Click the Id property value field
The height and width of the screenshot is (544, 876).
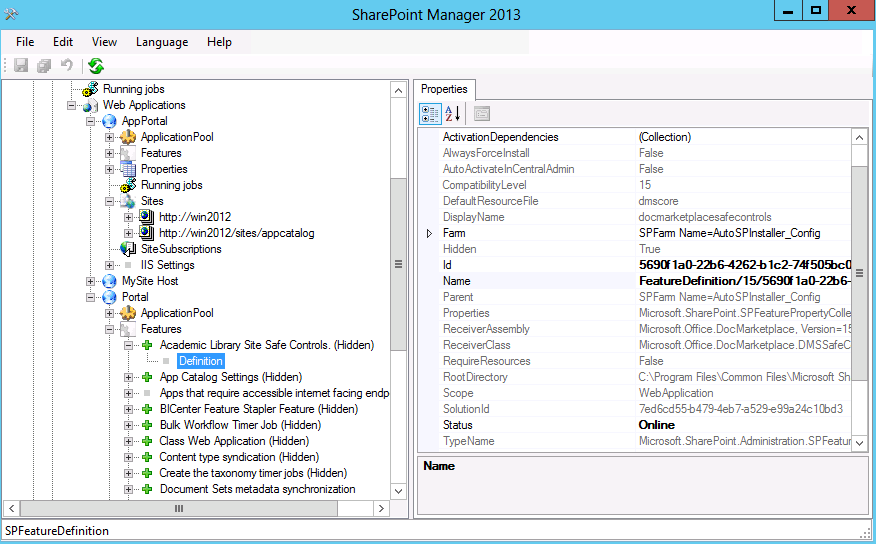point(744,265)
